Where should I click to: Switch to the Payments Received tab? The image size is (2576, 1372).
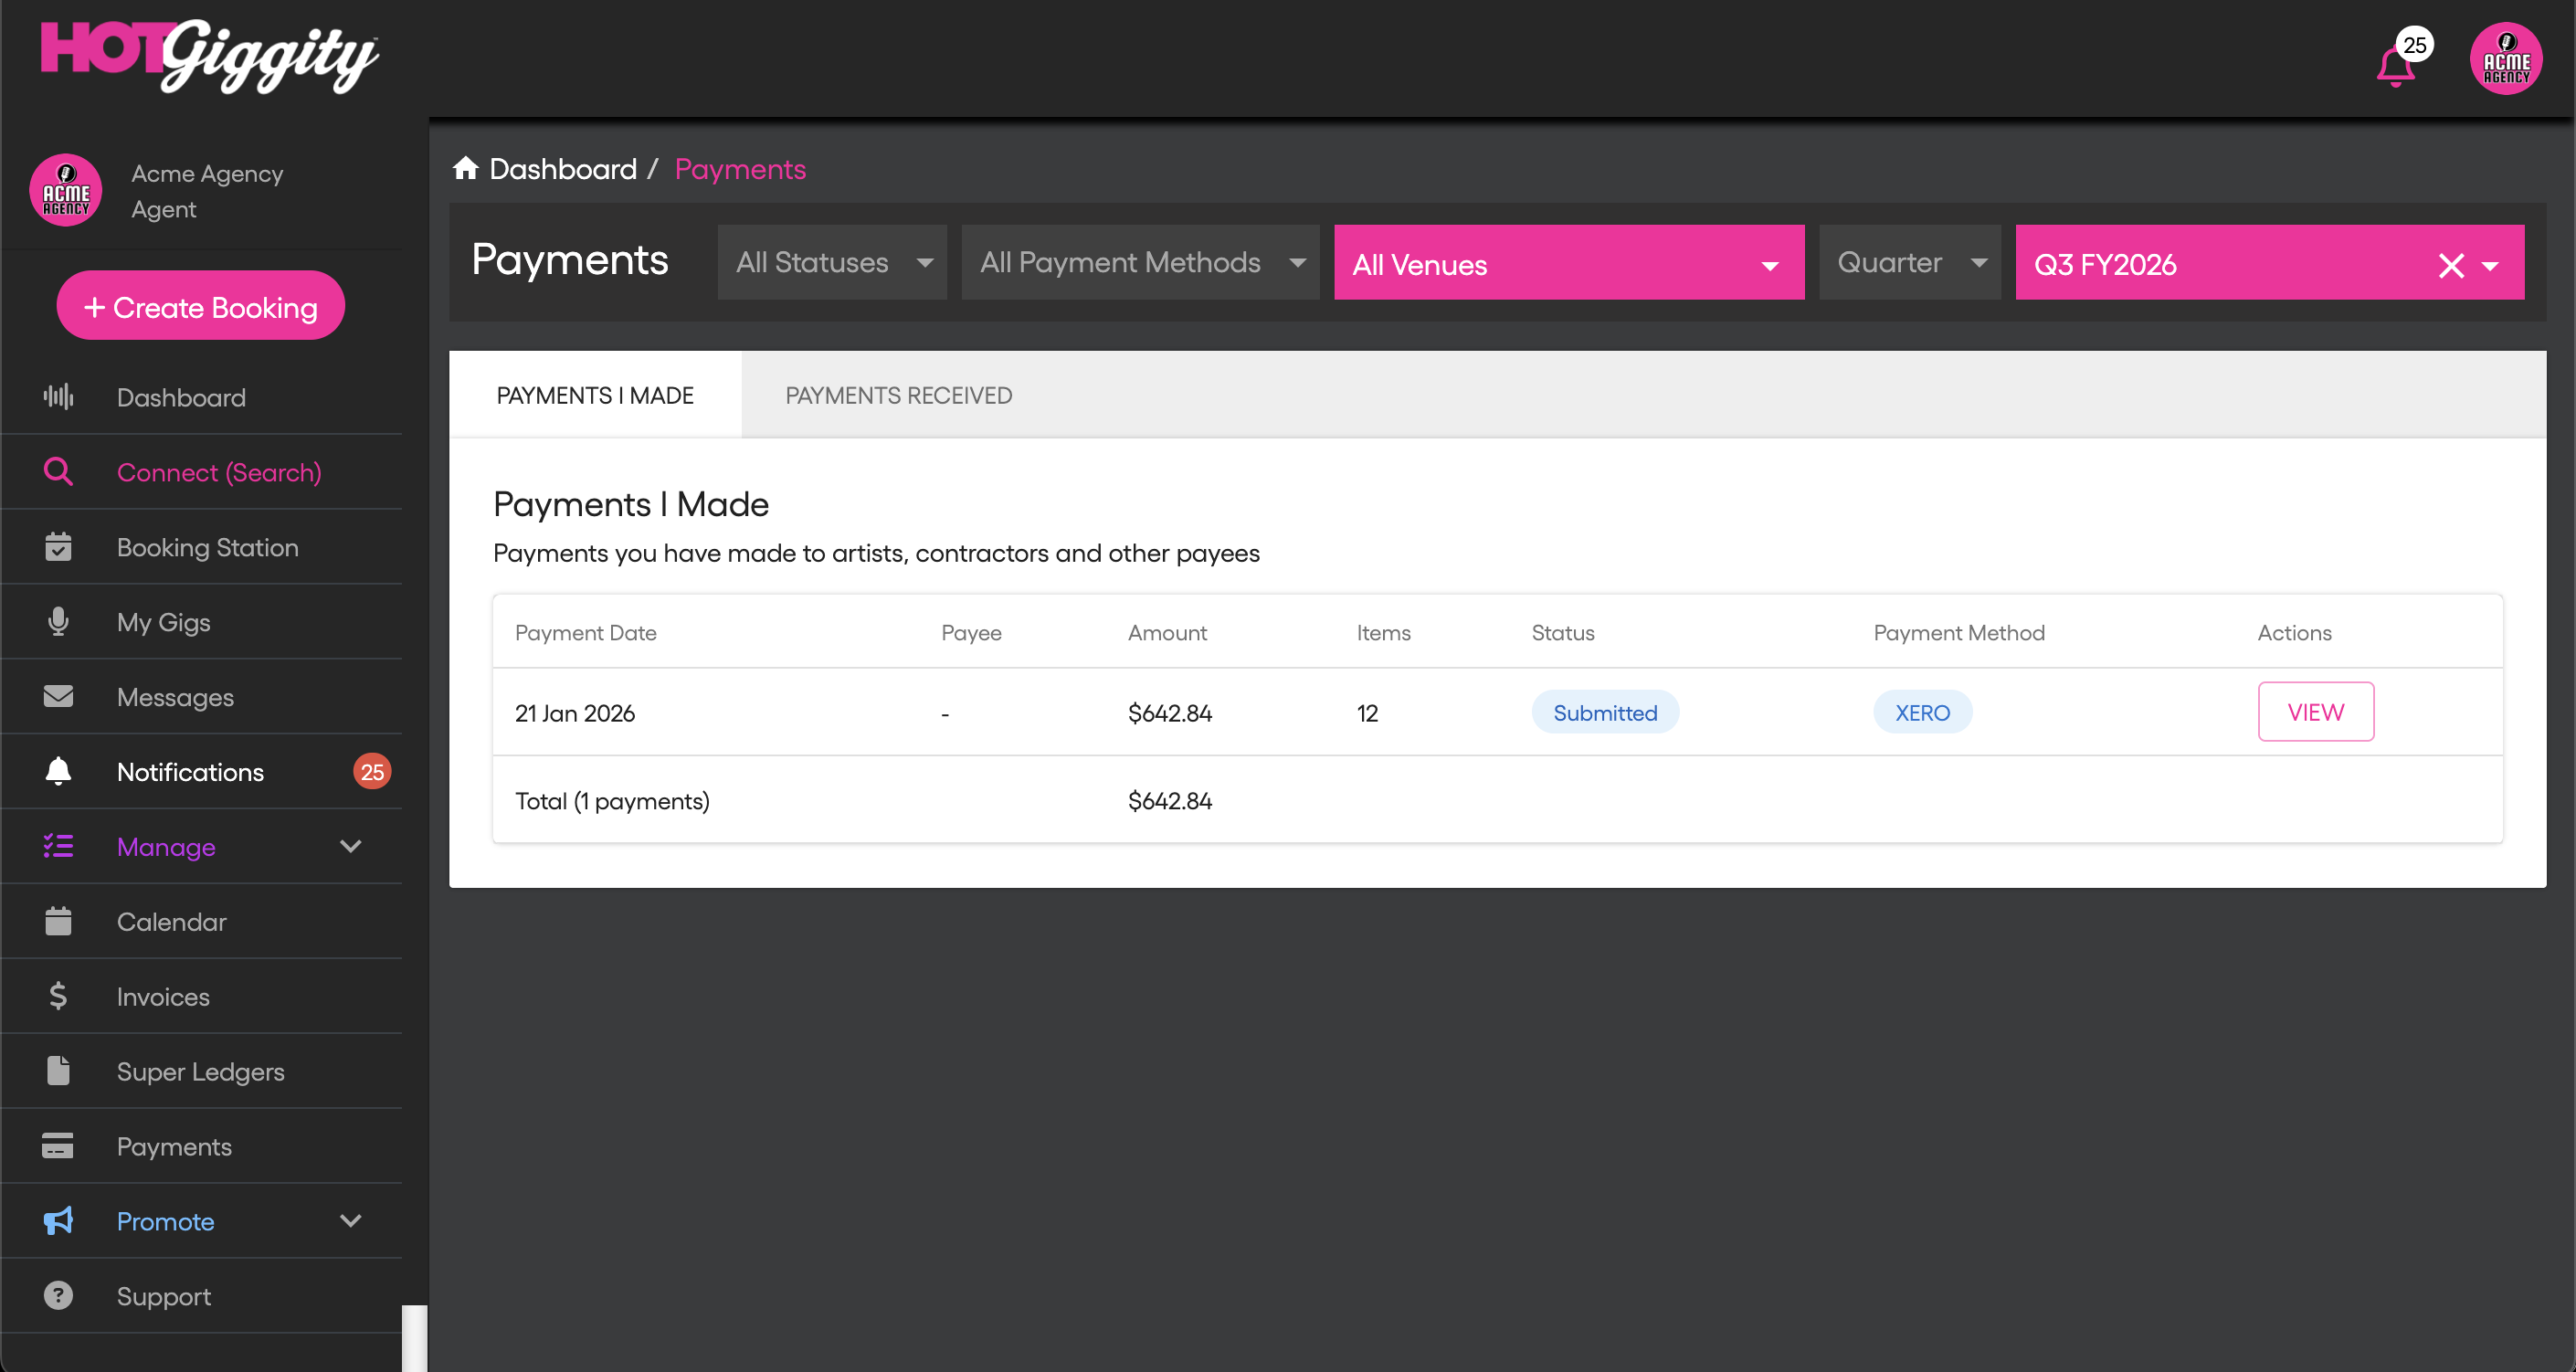[x=898, y=395]
